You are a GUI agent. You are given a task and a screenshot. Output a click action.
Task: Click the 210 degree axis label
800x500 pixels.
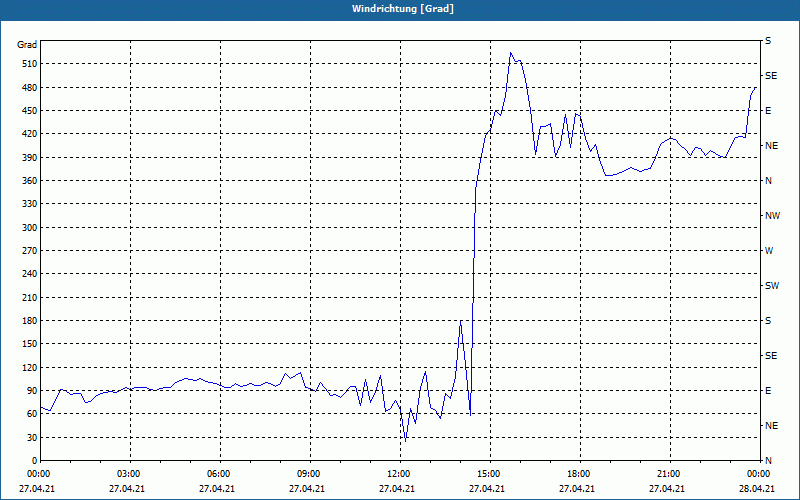[30, 297]
